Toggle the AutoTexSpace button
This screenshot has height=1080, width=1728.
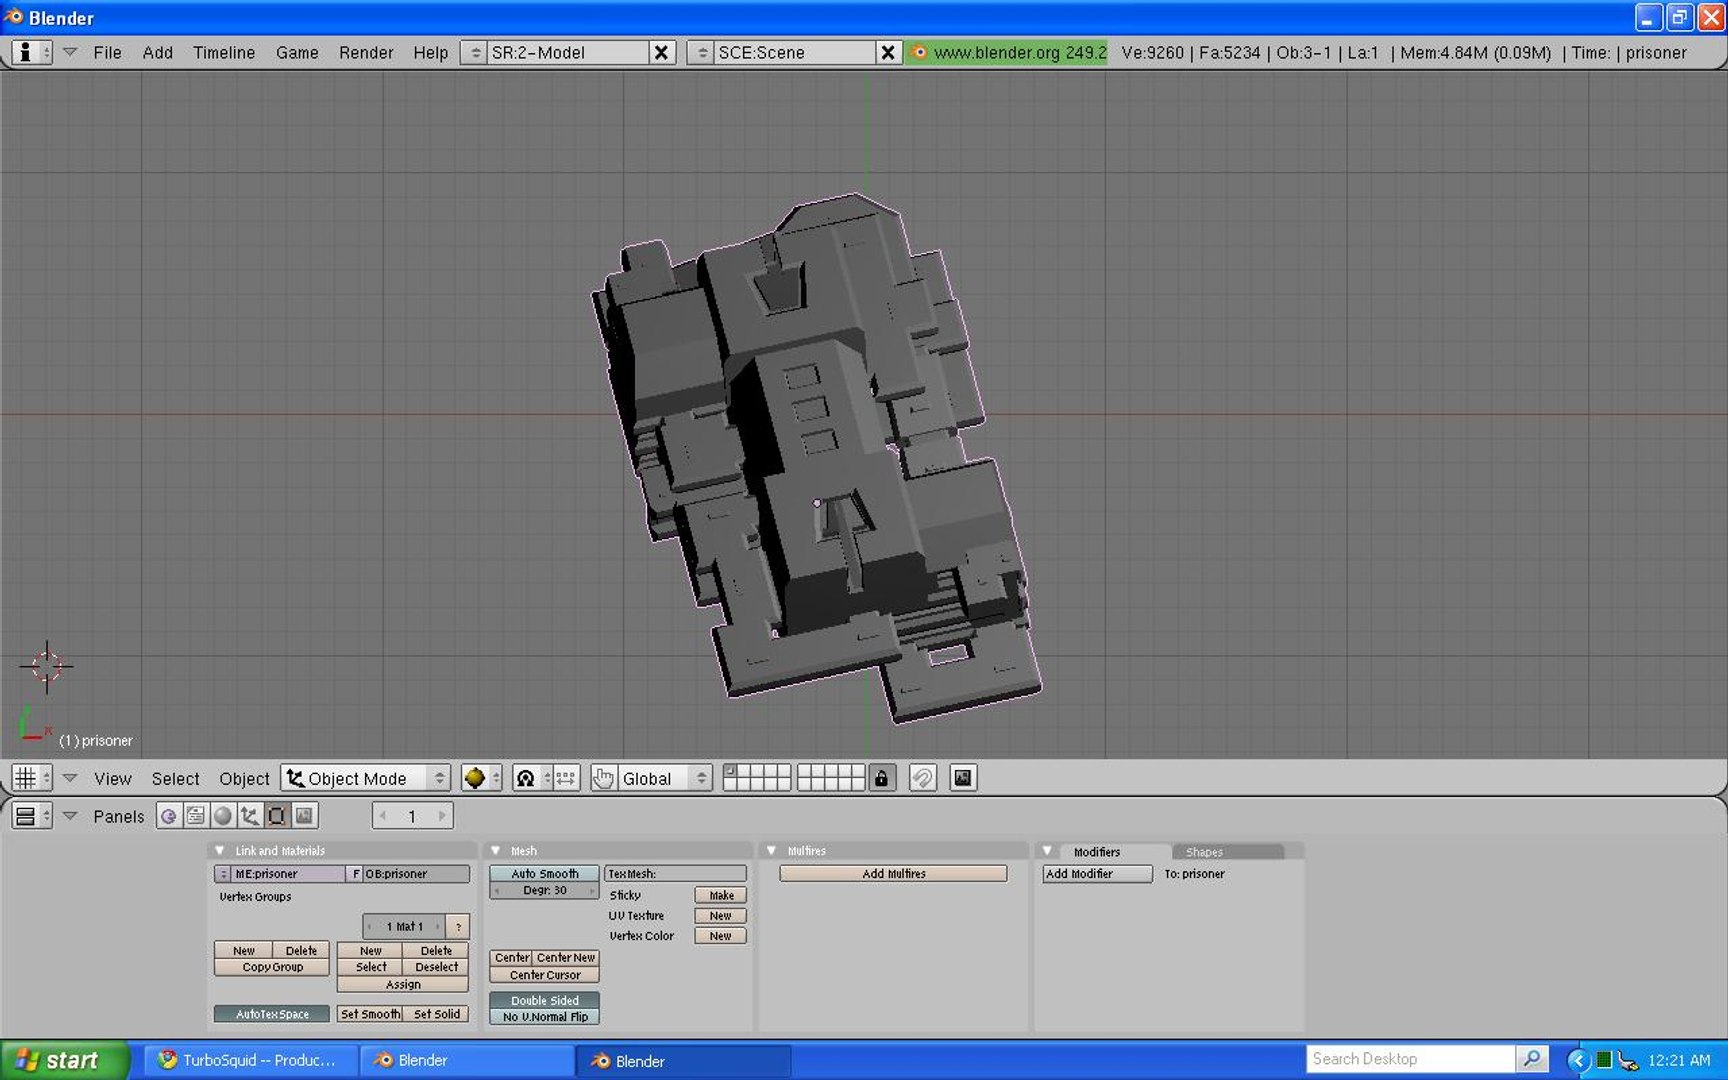point(272,1014)
